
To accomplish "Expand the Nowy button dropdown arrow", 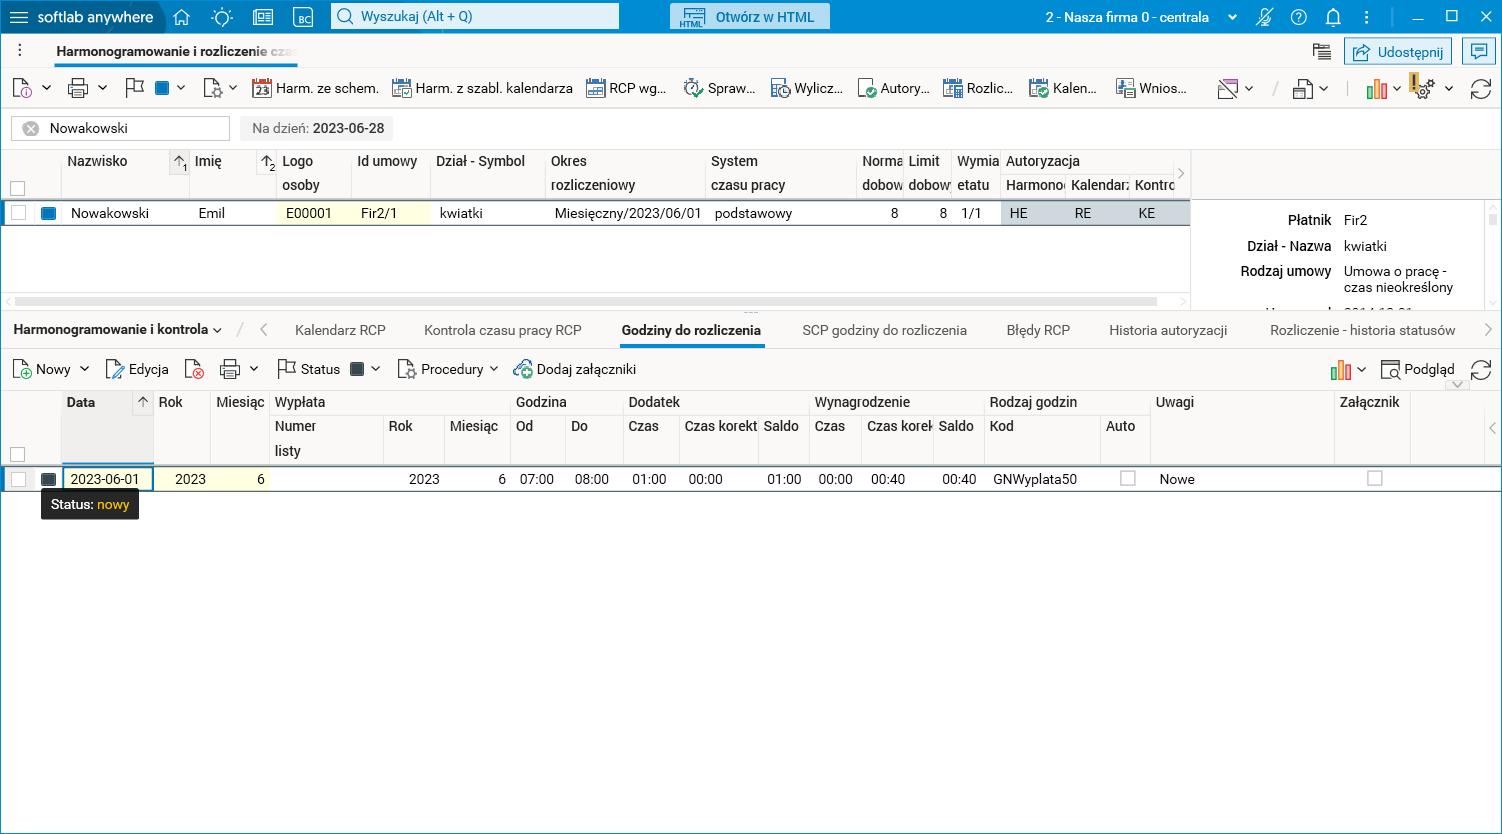I will pos(85,369).
